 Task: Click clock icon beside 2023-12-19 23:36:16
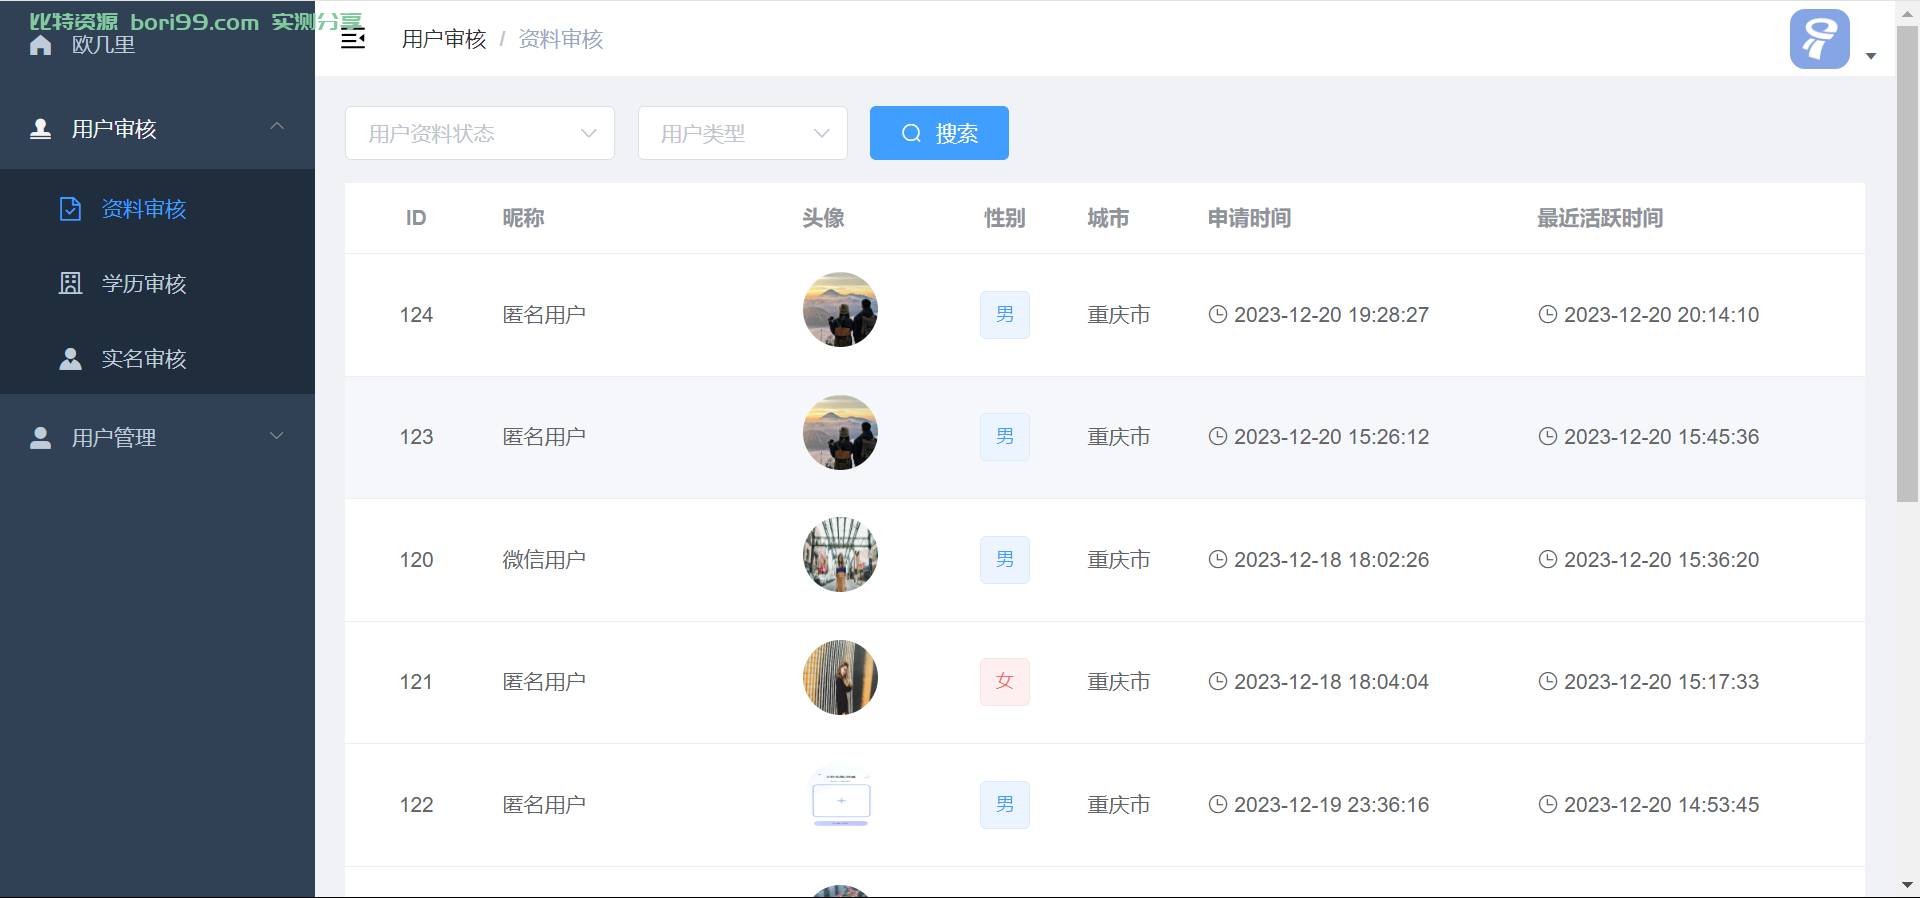tap(1218, 804)
